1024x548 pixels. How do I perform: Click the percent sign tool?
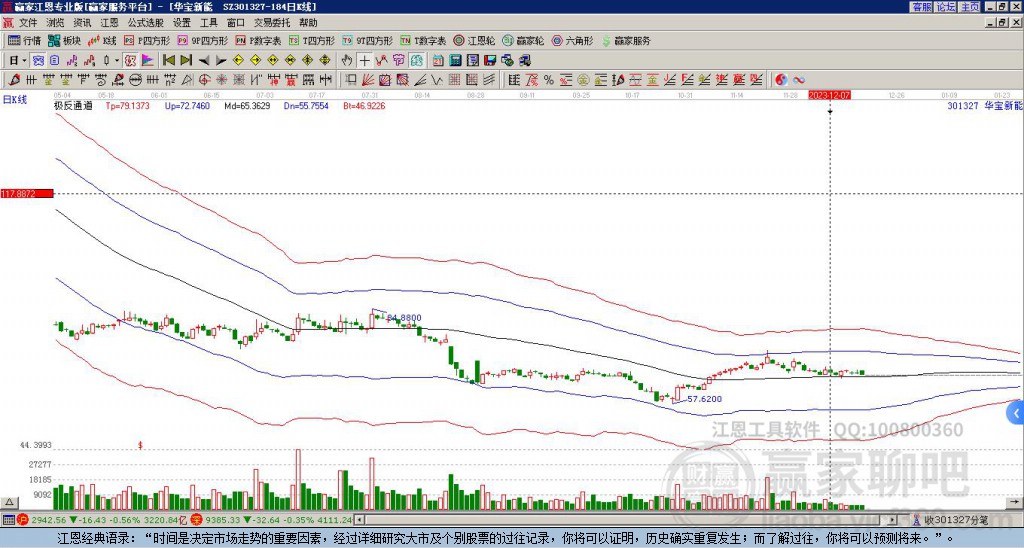[x=549, y=80]
